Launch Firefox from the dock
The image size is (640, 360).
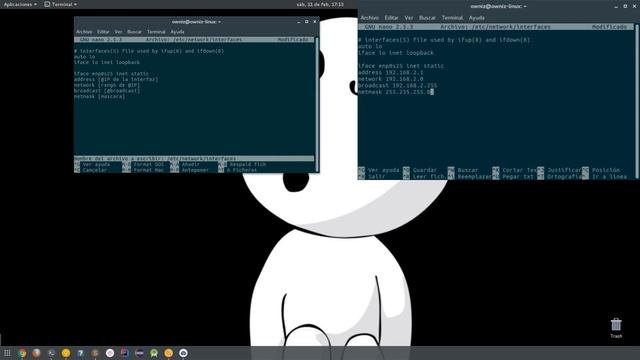point(37,353)
